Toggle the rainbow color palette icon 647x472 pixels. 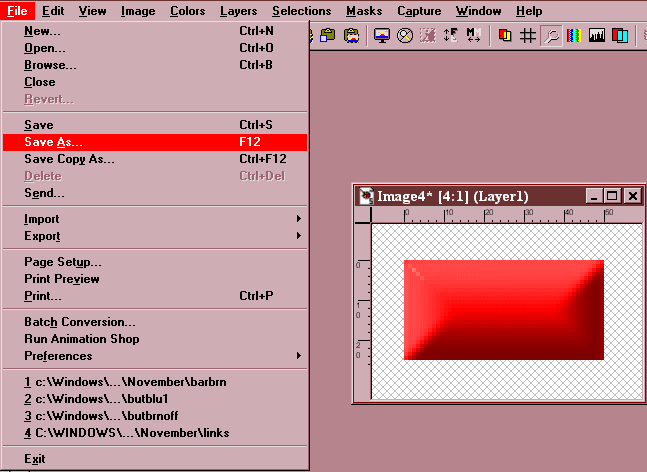pyautogui.click(x=574, y=35)
